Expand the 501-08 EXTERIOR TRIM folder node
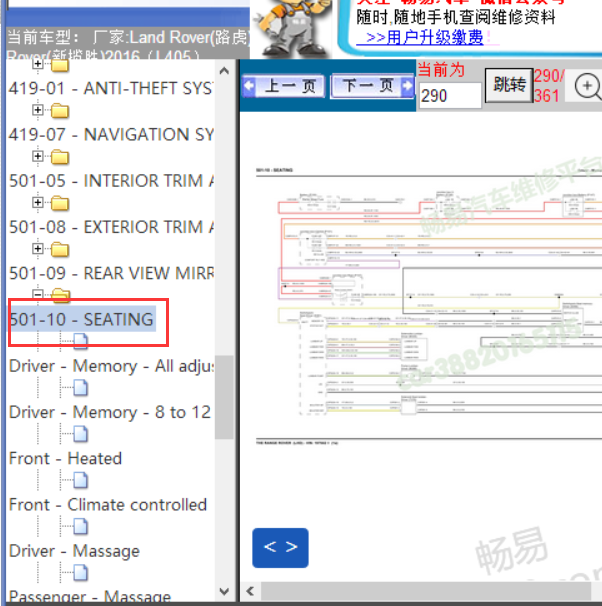Viewport: 602px width, 606px height. pyautogui.click(x=38, y=248)
